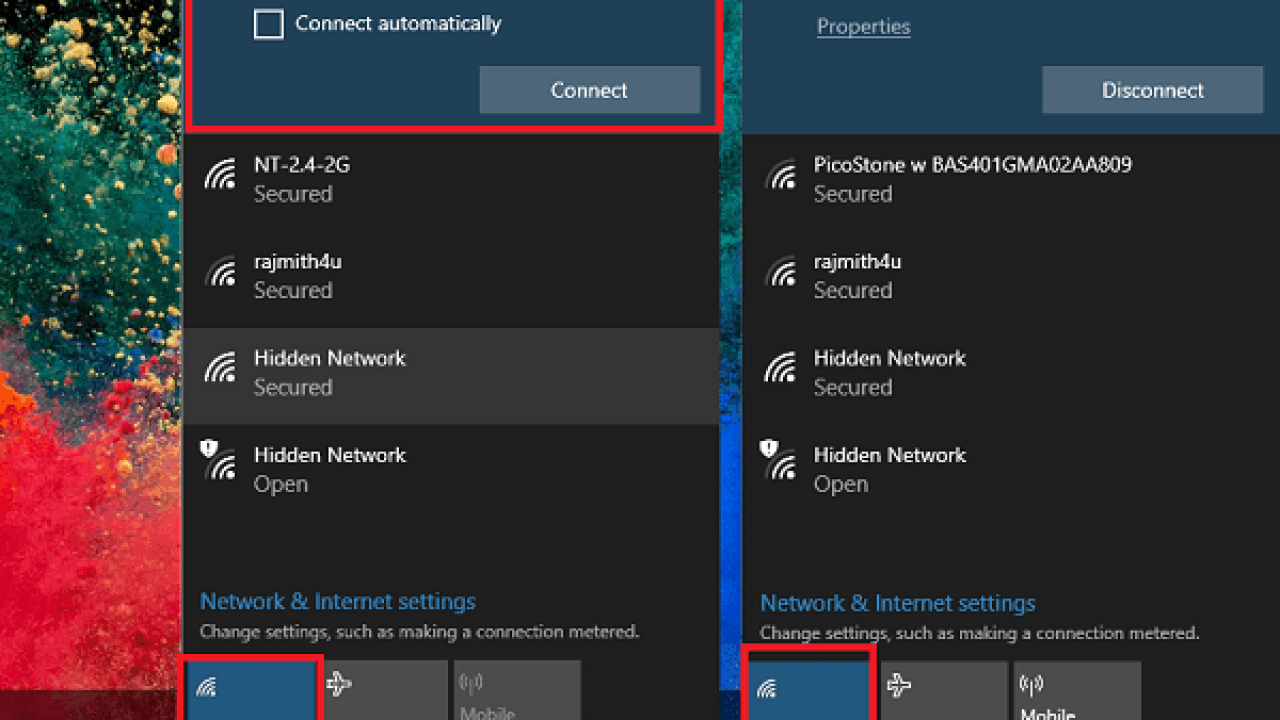The image size is (1280, 720).
Task: Select open Hidden Network in right panel
Action: pyautogui.click(x=1011, y=470)
